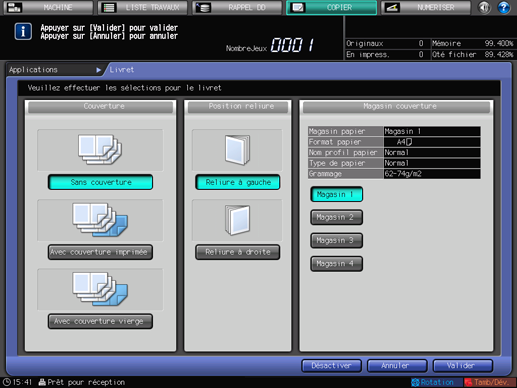Select Sans couverture option
This screenshot has width=517, height=388.
tap(100, 182)
